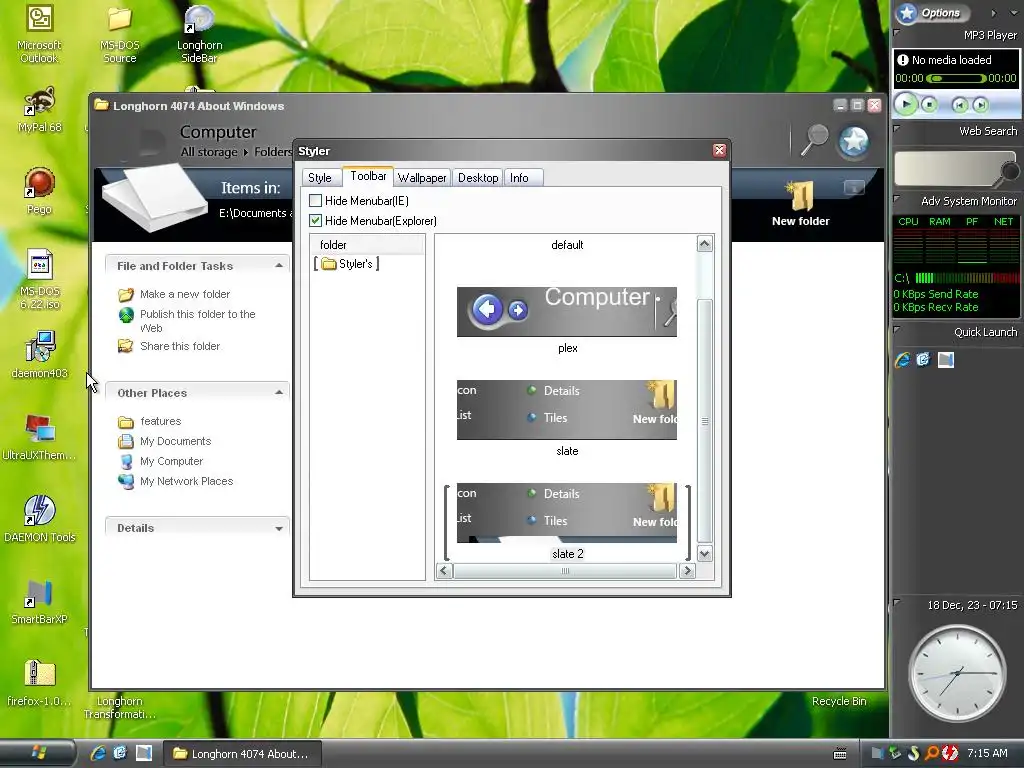
Task: Choose the slate 2 toolbar thumbnail
Action: [x=567, y=513]
